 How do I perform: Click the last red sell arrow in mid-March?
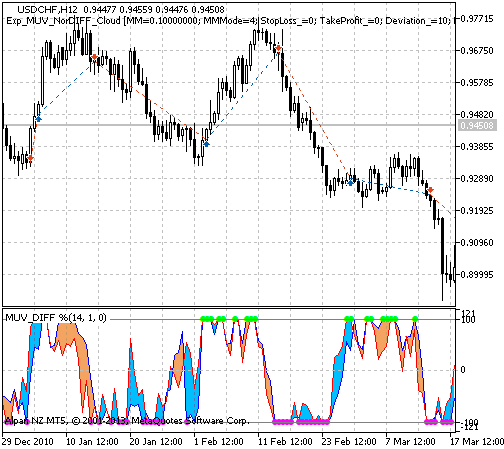click(430, 190)
